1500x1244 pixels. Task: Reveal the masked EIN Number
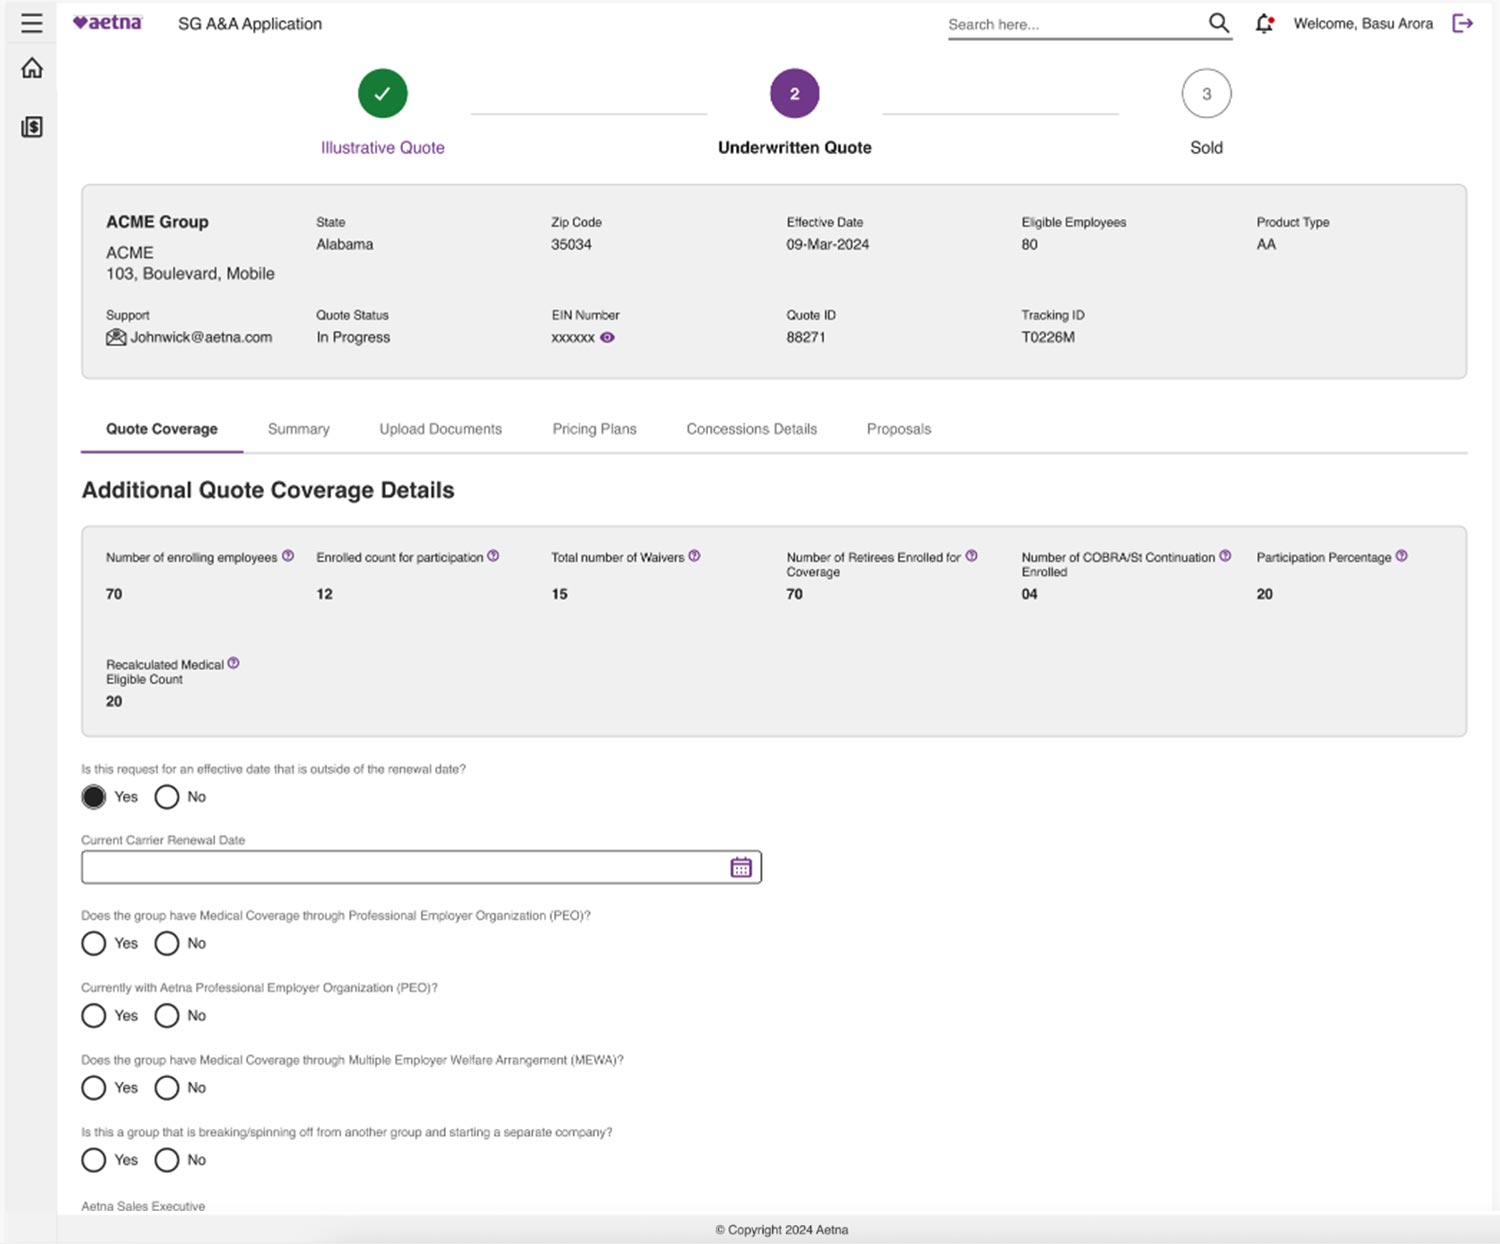pos(607,337)
